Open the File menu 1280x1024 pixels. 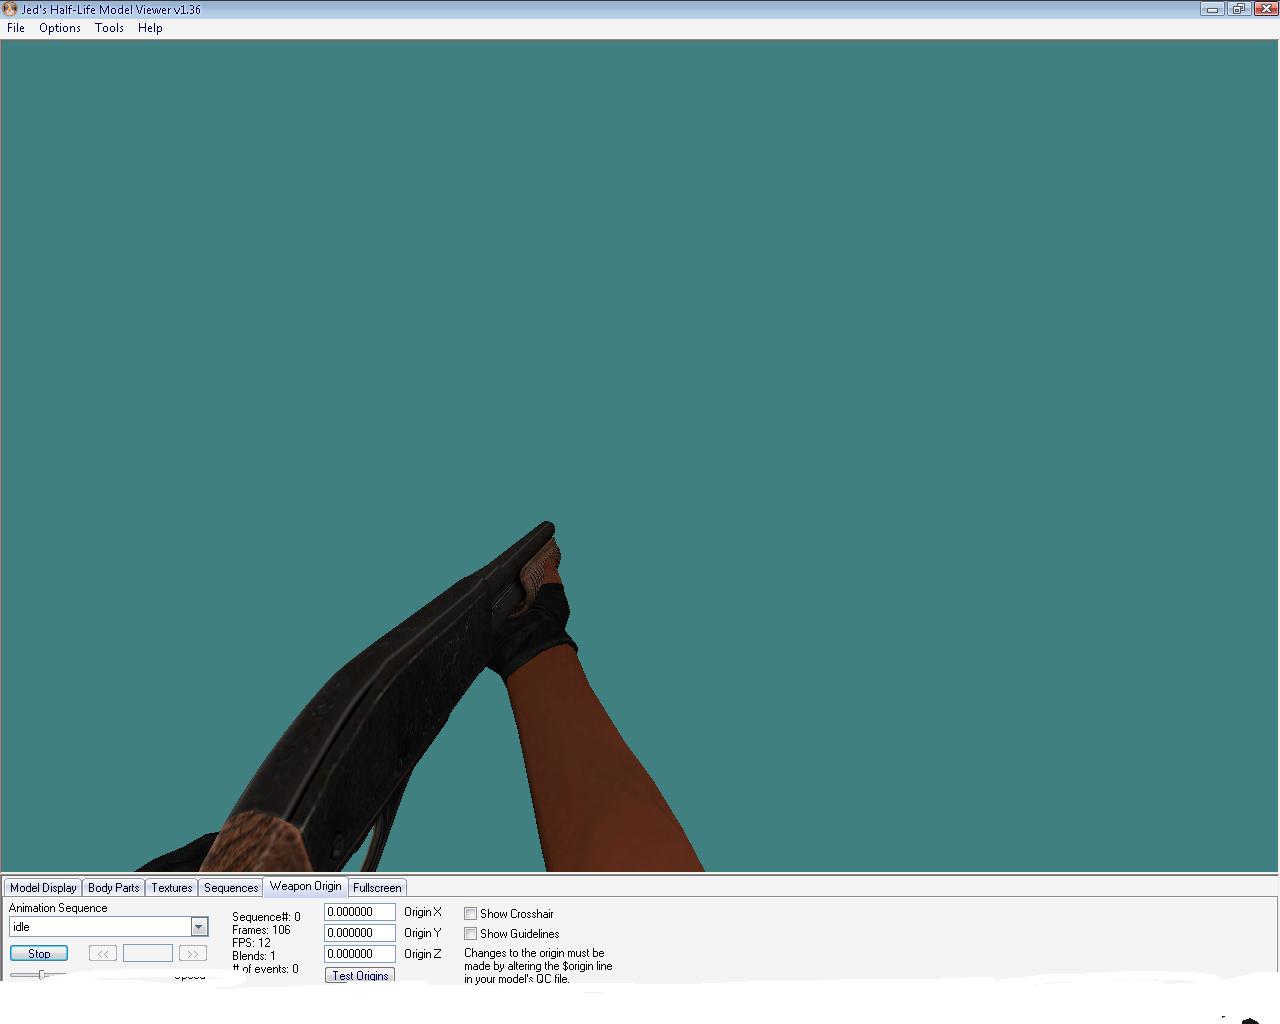(x=16, y=28)
